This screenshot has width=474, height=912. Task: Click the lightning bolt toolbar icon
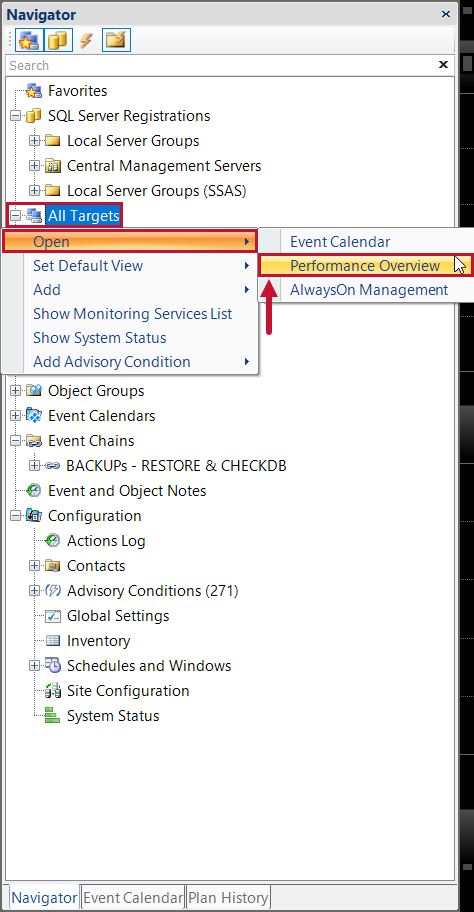[86, 41]
